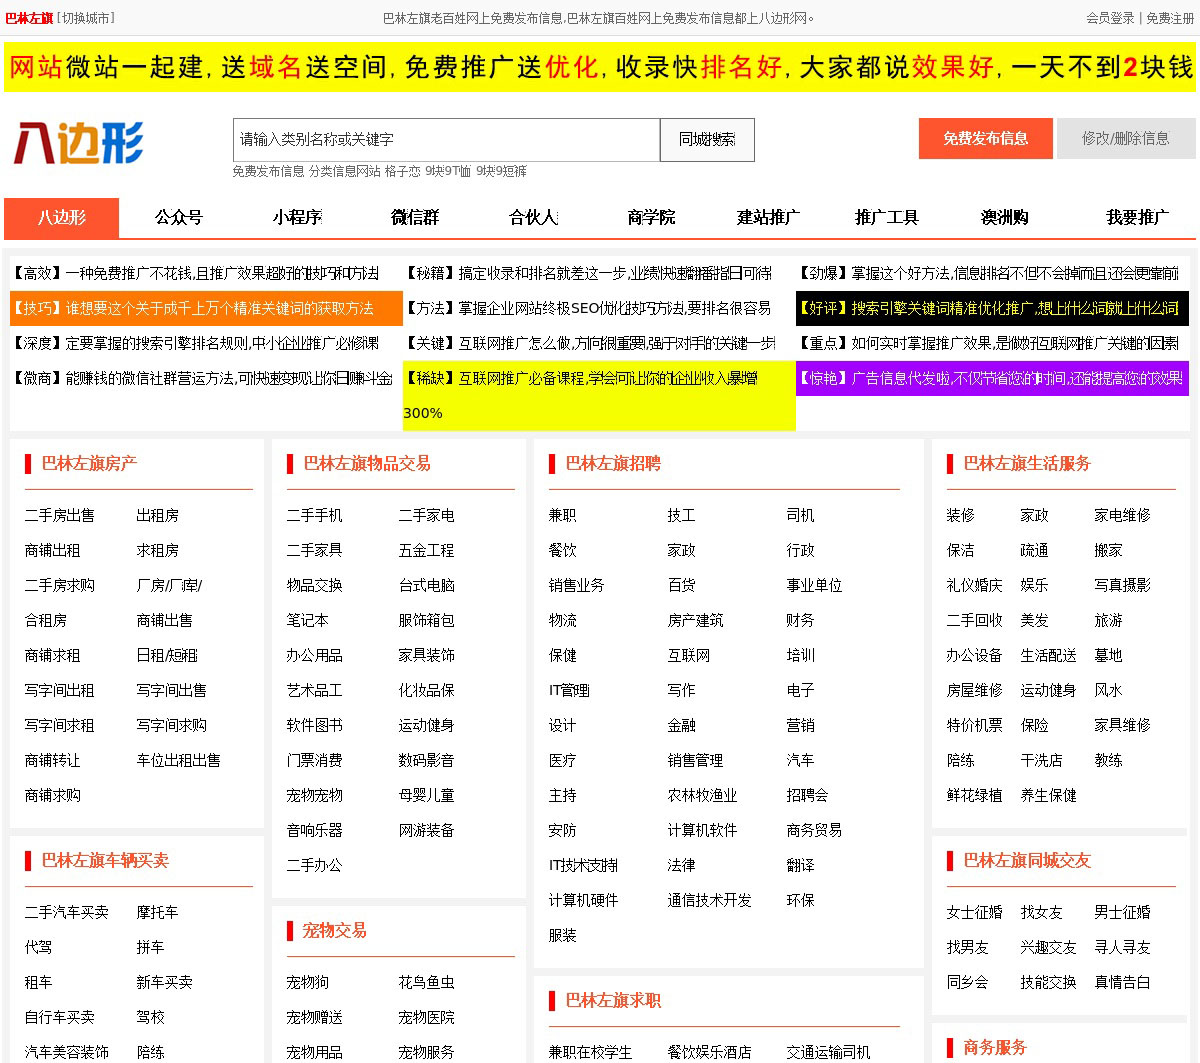Open the black 【好评】 highlighted article

[991, 309]
